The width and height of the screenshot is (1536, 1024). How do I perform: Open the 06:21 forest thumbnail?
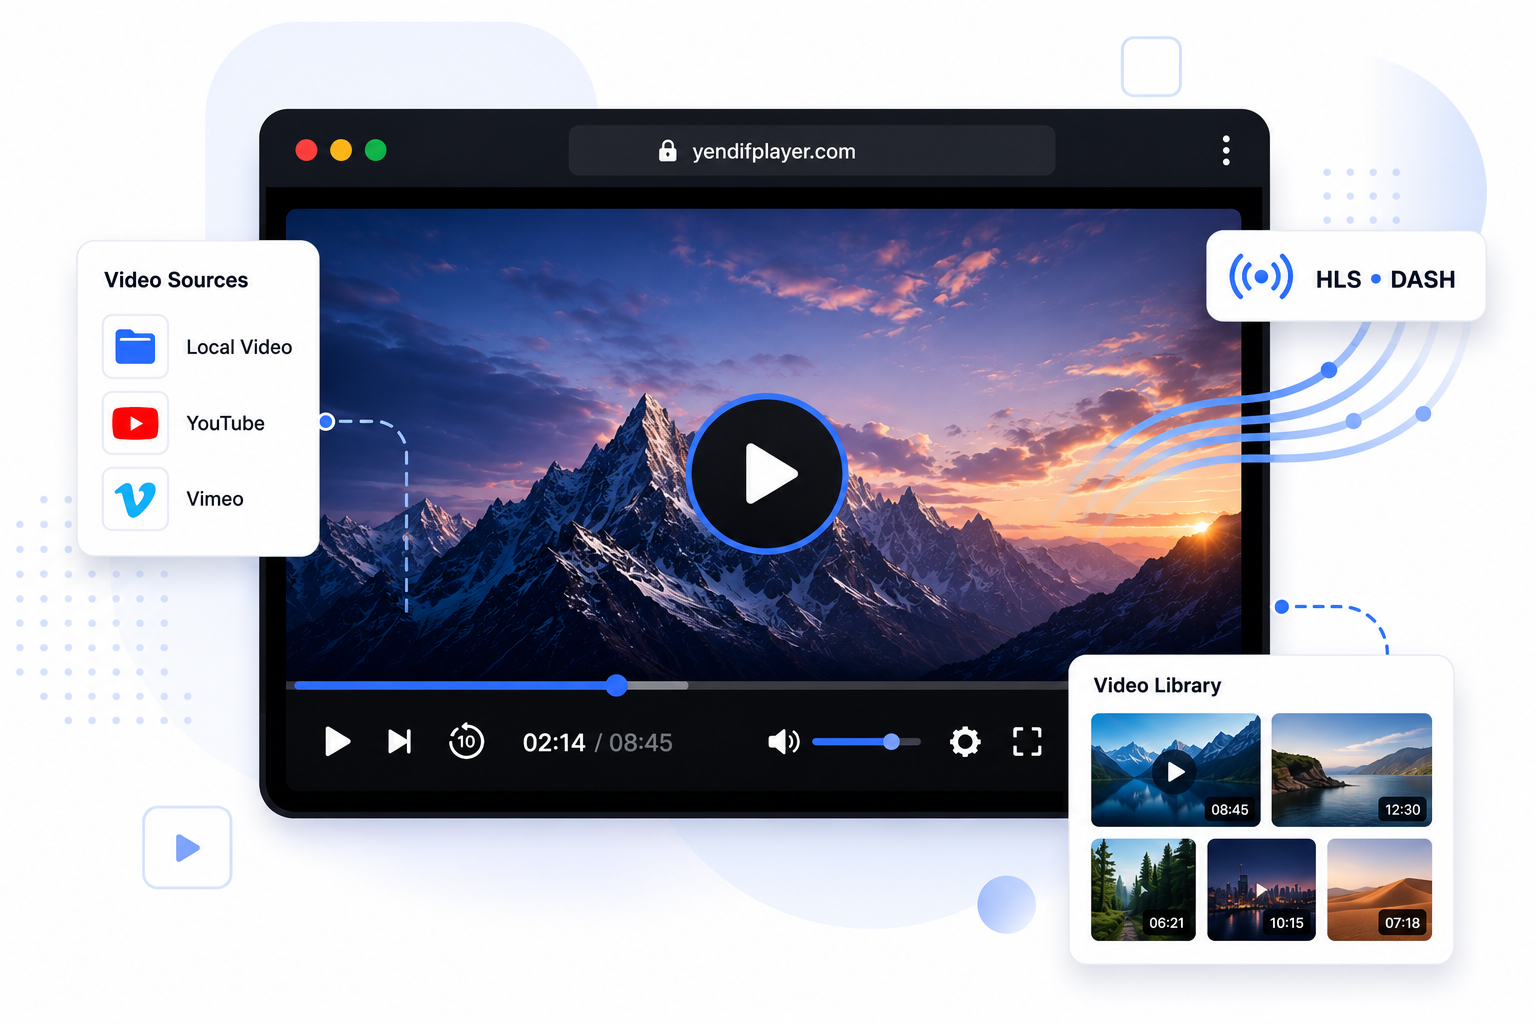(x=1143, y=889)
